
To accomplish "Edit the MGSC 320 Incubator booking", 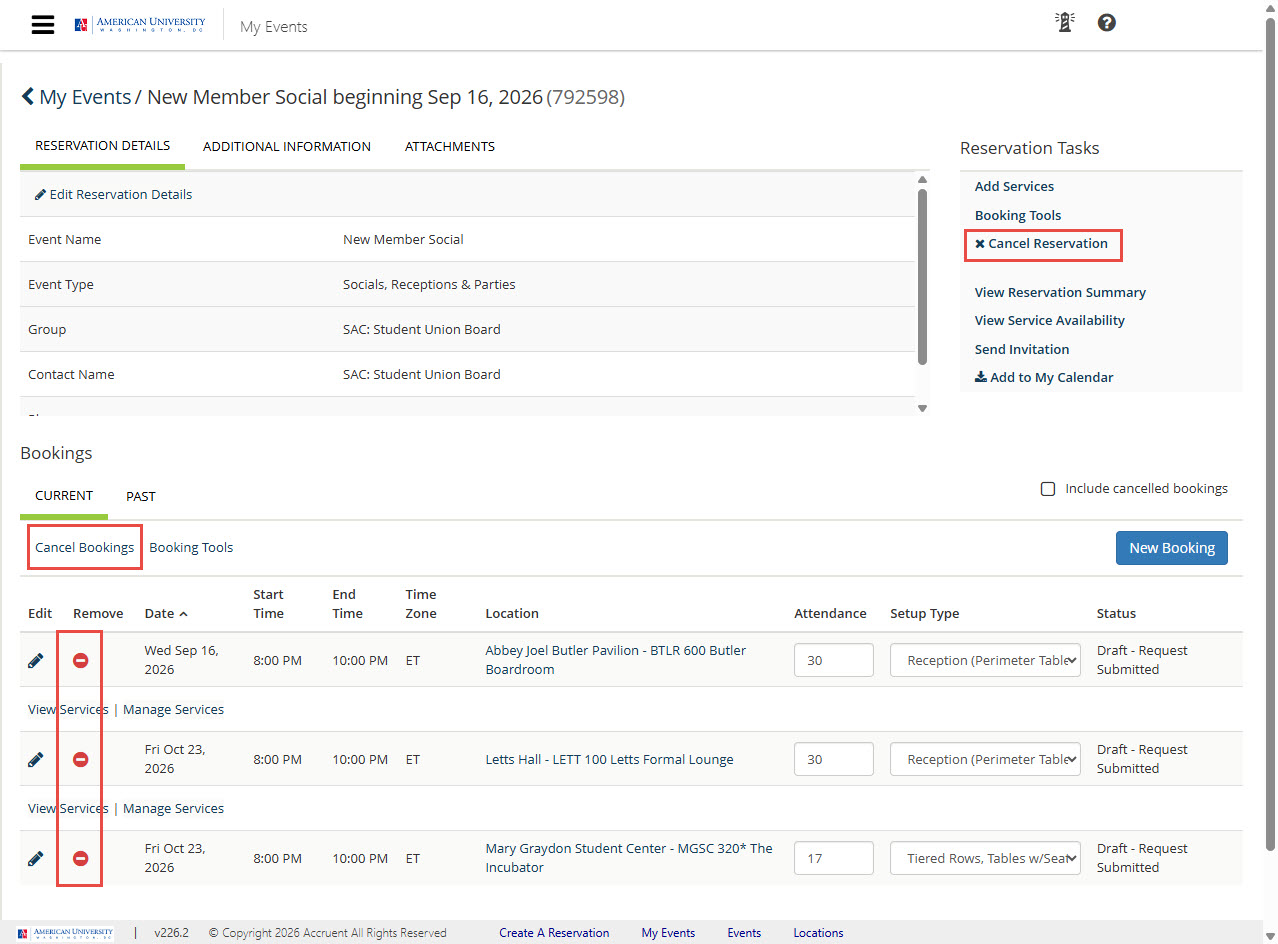I will click(x=36, y=858).
